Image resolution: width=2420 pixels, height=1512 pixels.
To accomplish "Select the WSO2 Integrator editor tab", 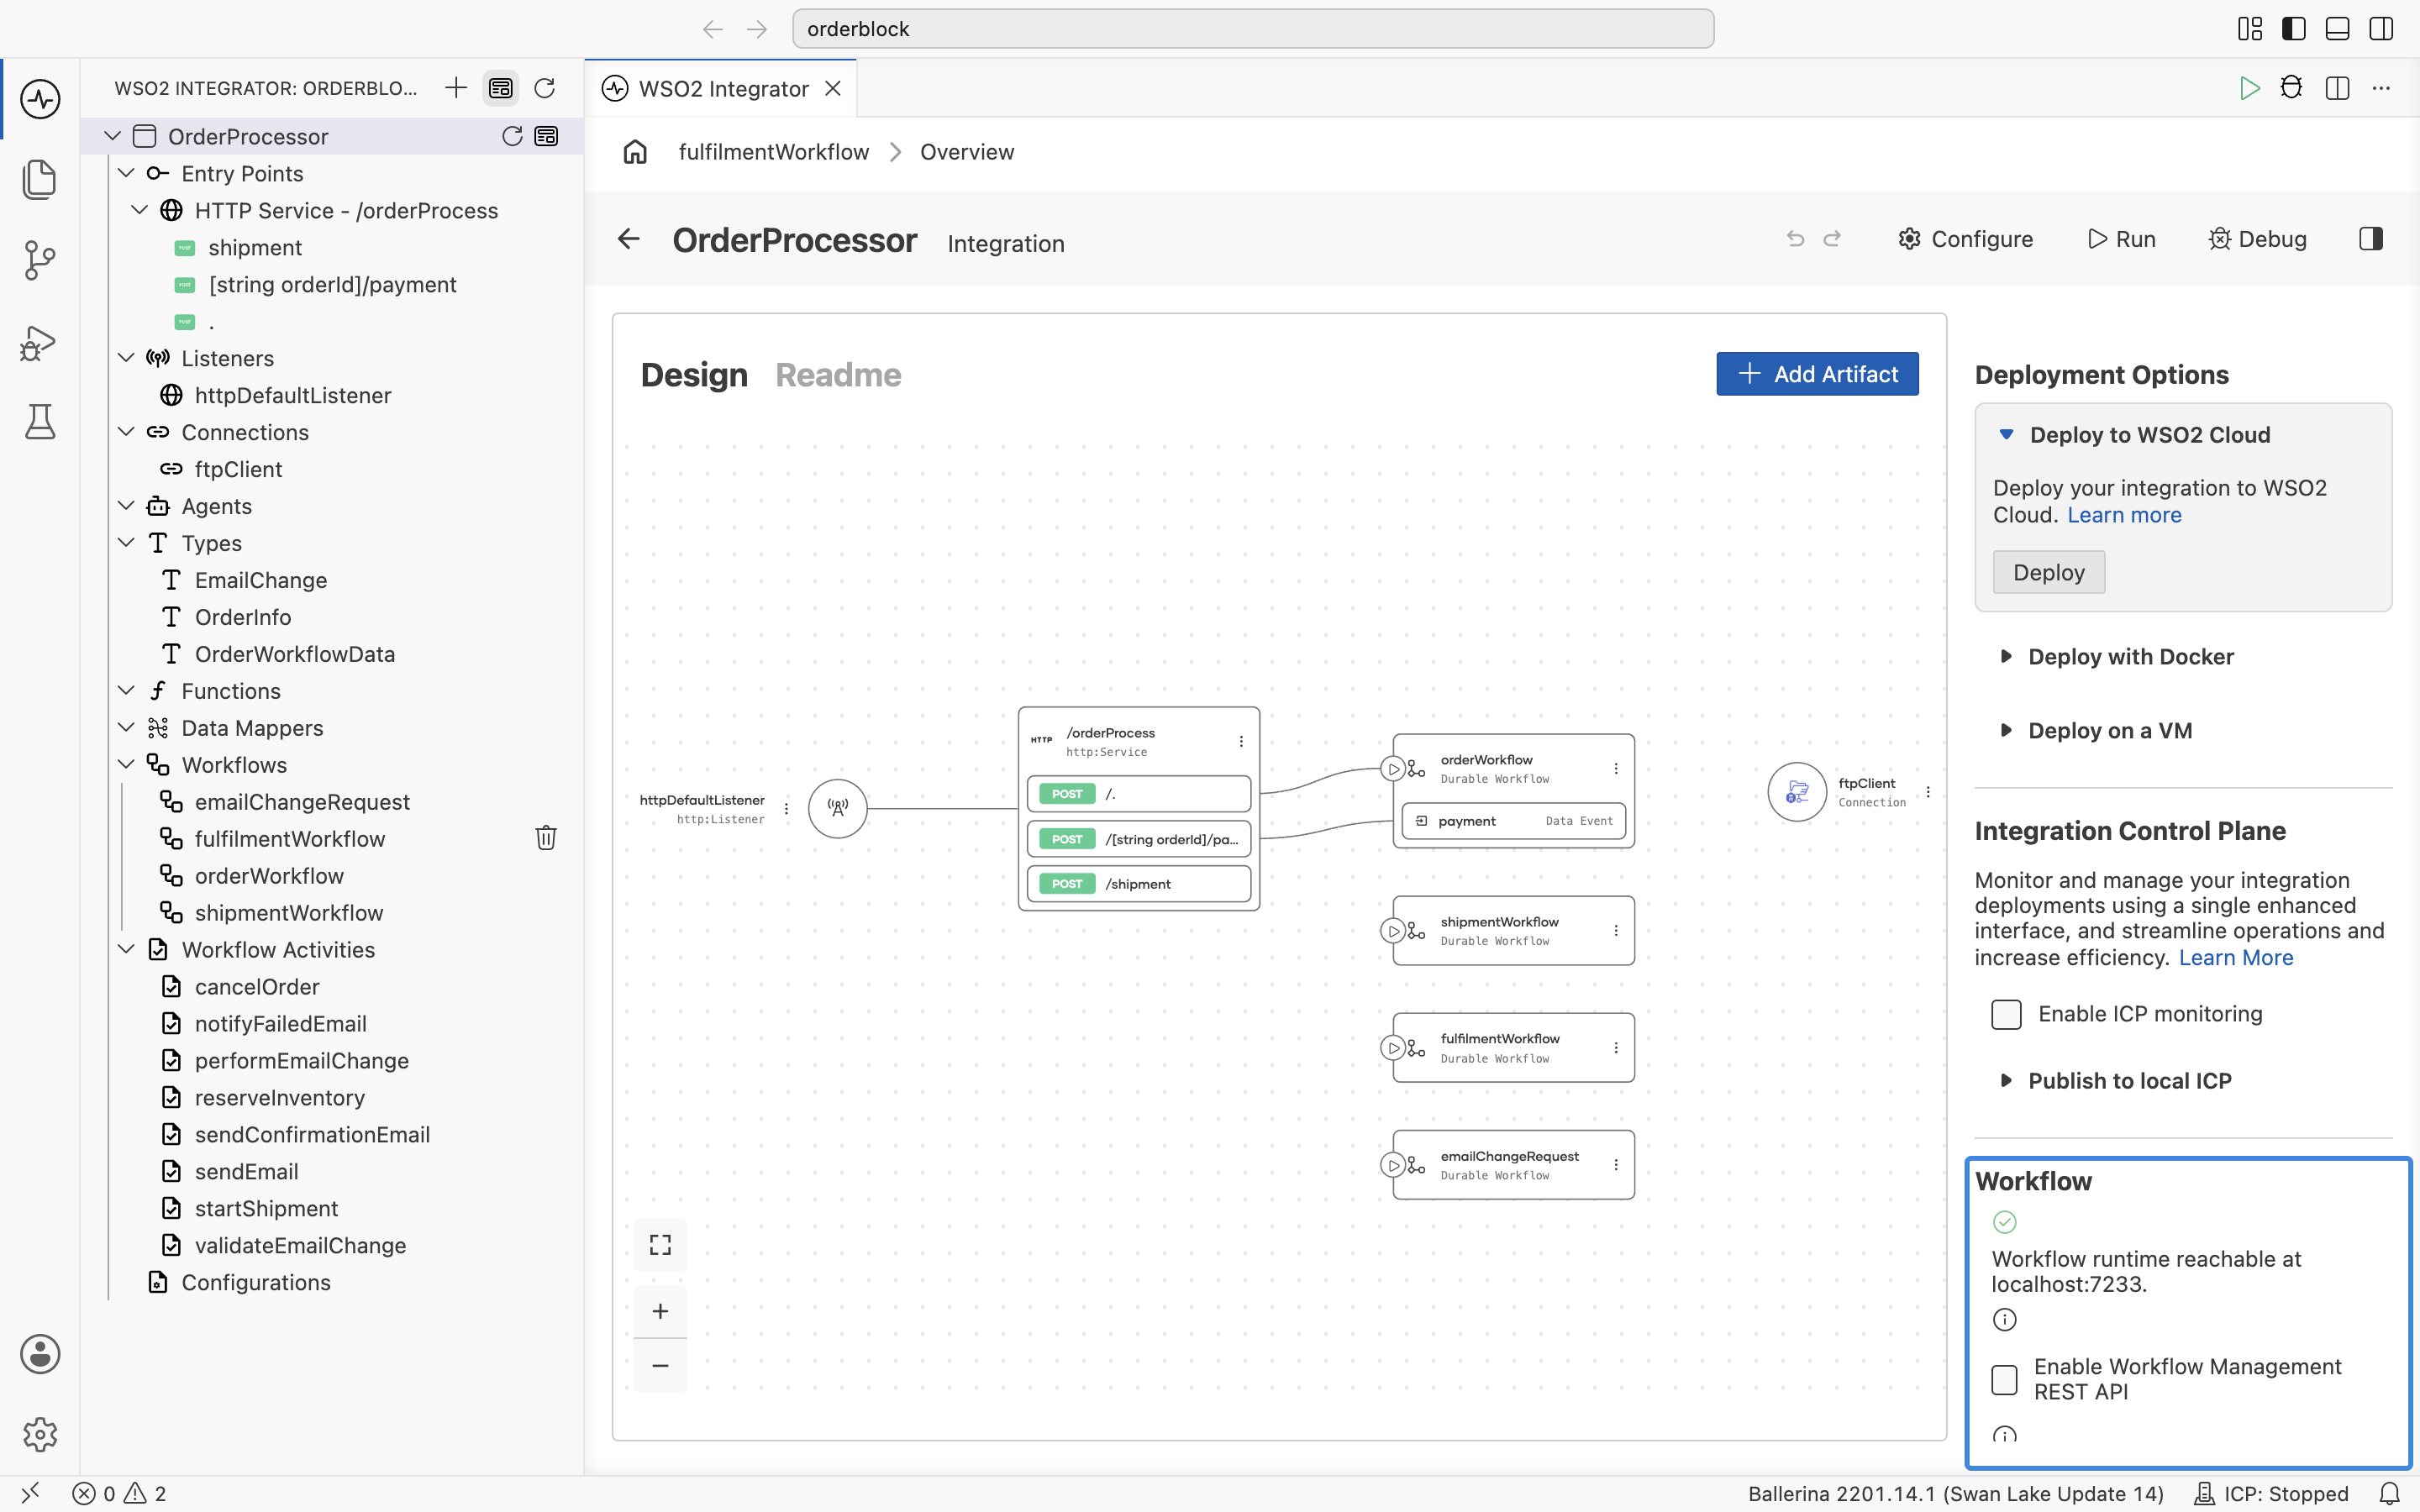I will tap(721, 88).
